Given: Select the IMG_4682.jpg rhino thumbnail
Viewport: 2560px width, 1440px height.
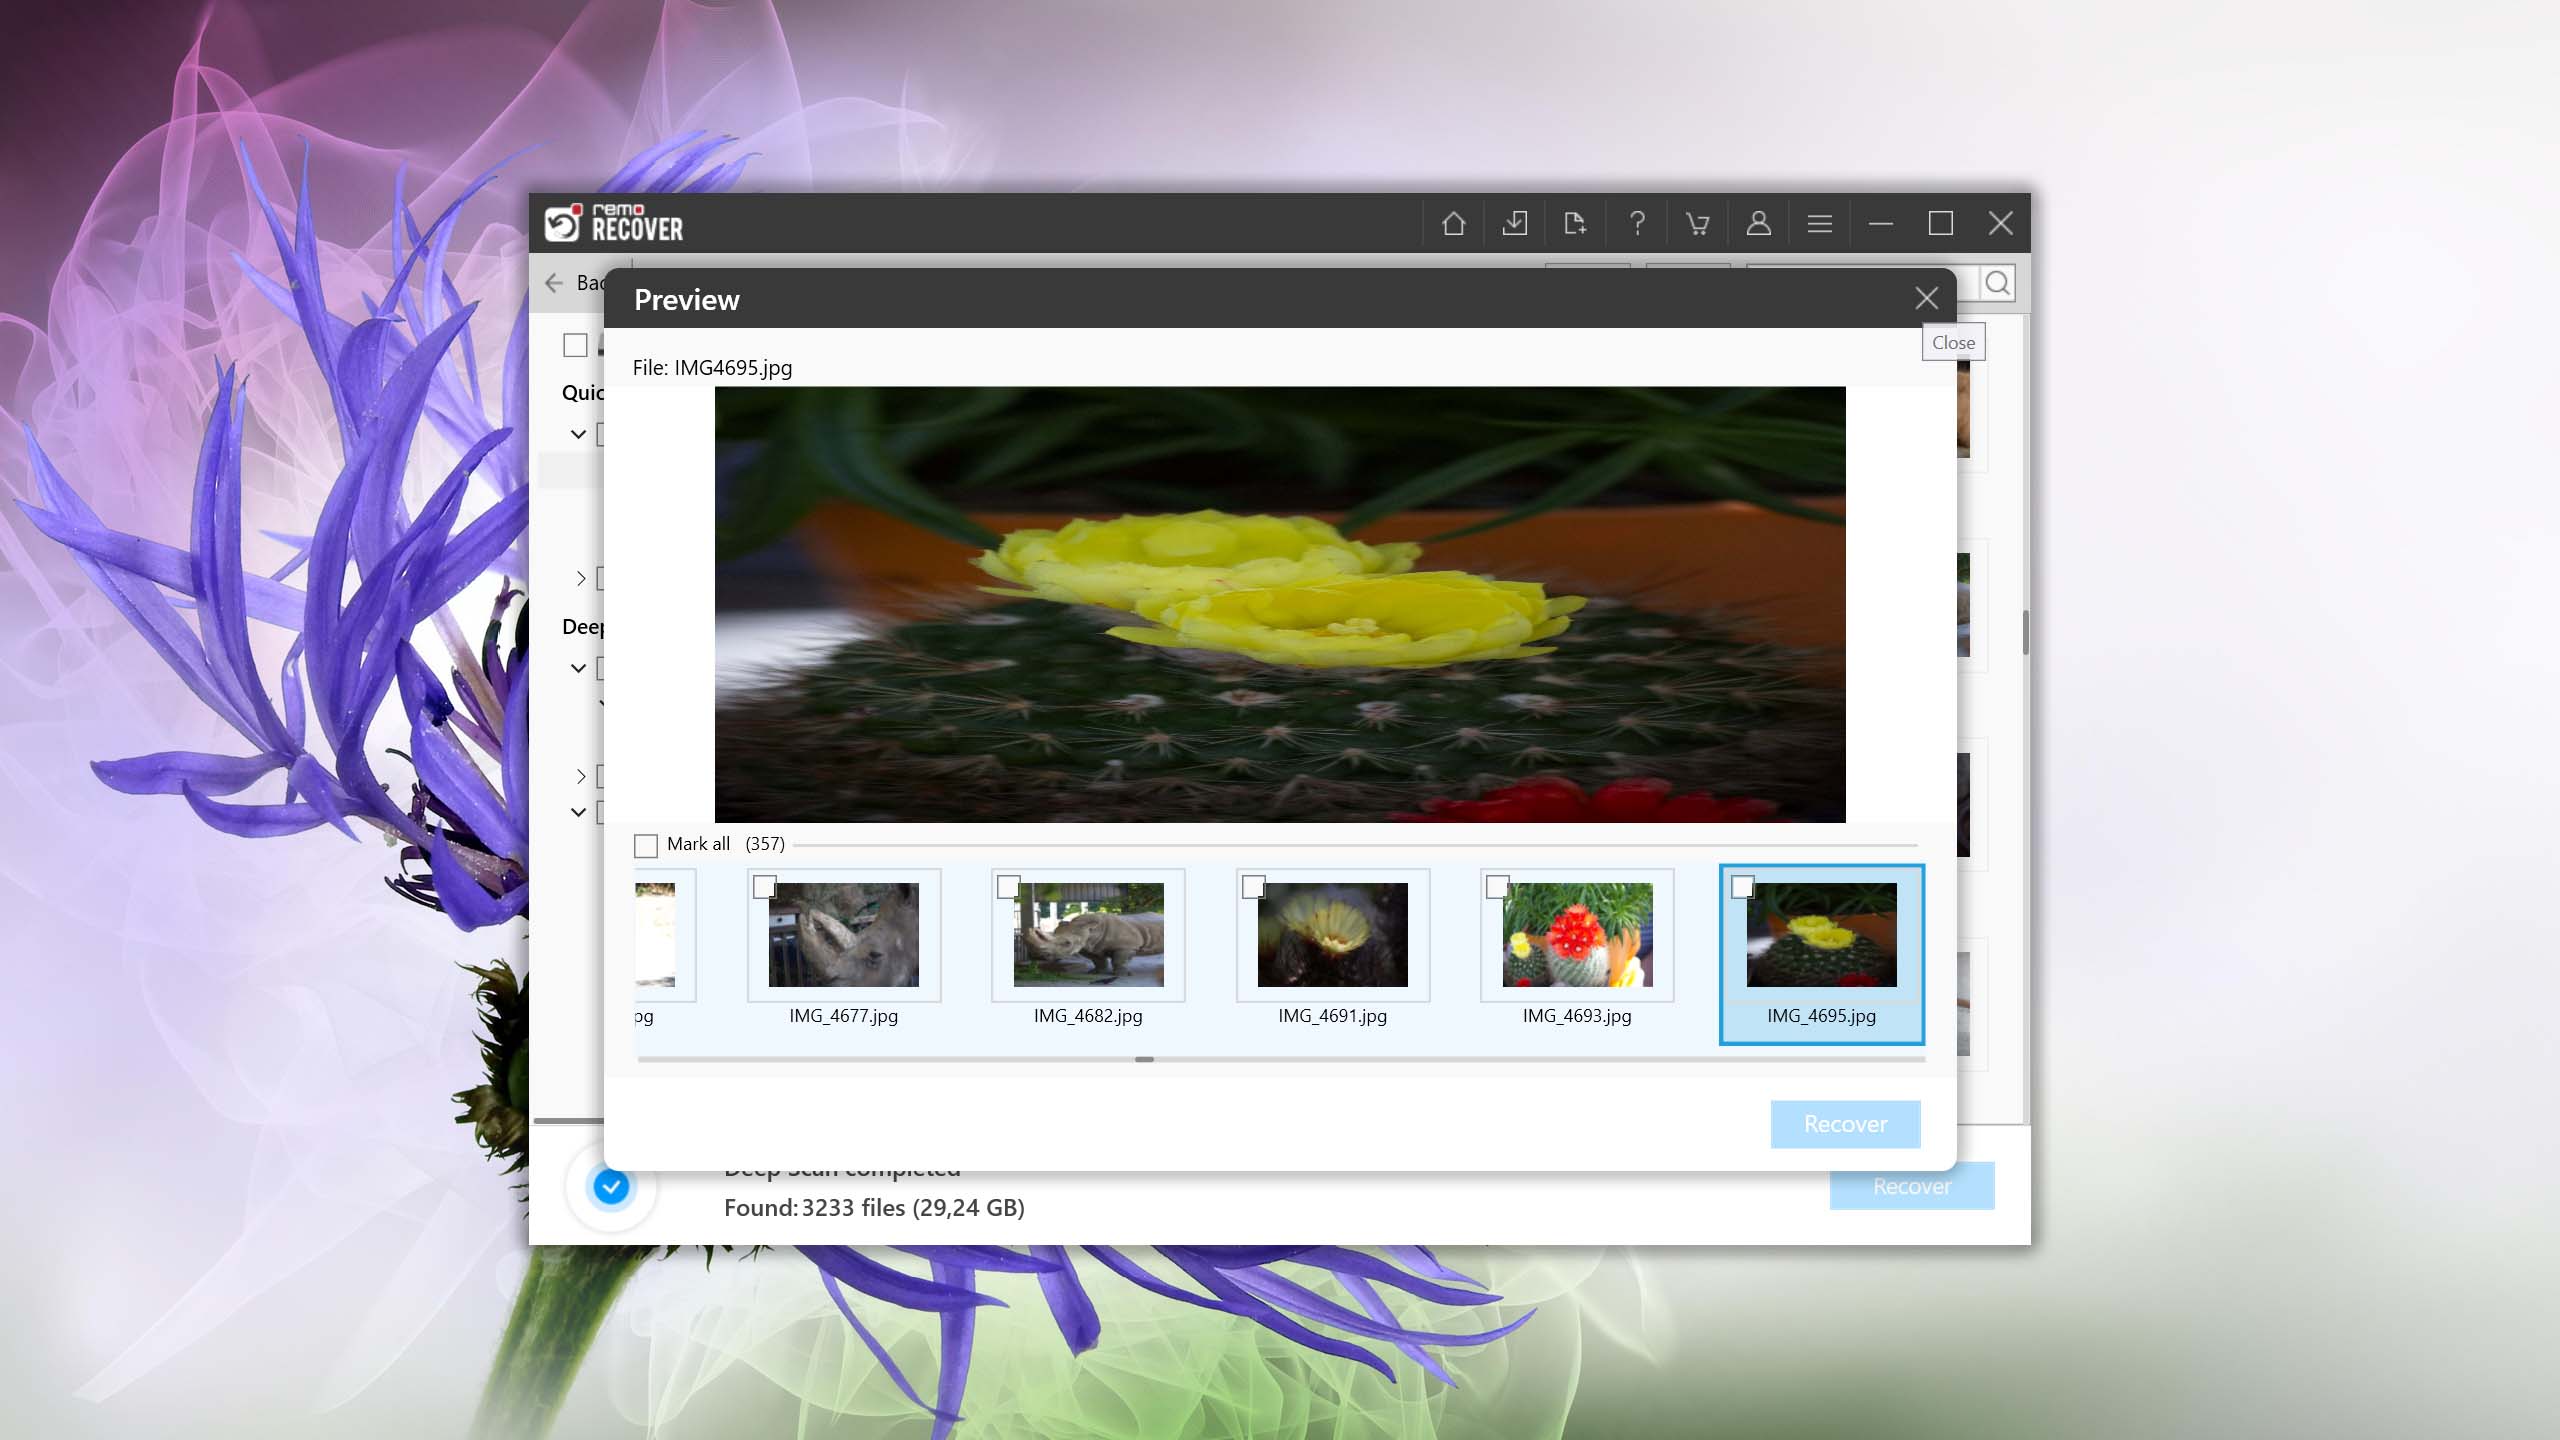Looking at the screenshot, I should coord(1089,935).
